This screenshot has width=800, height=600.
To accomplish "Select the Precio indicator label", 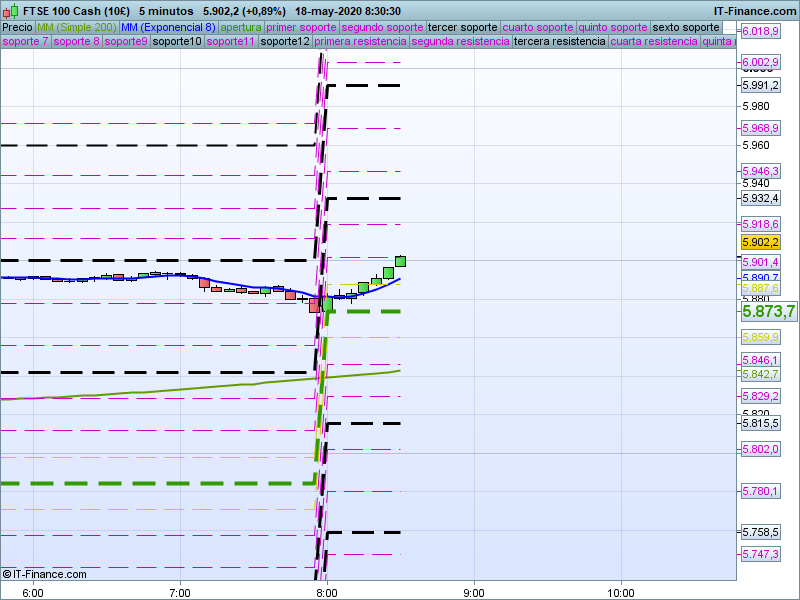I will 17,27.
